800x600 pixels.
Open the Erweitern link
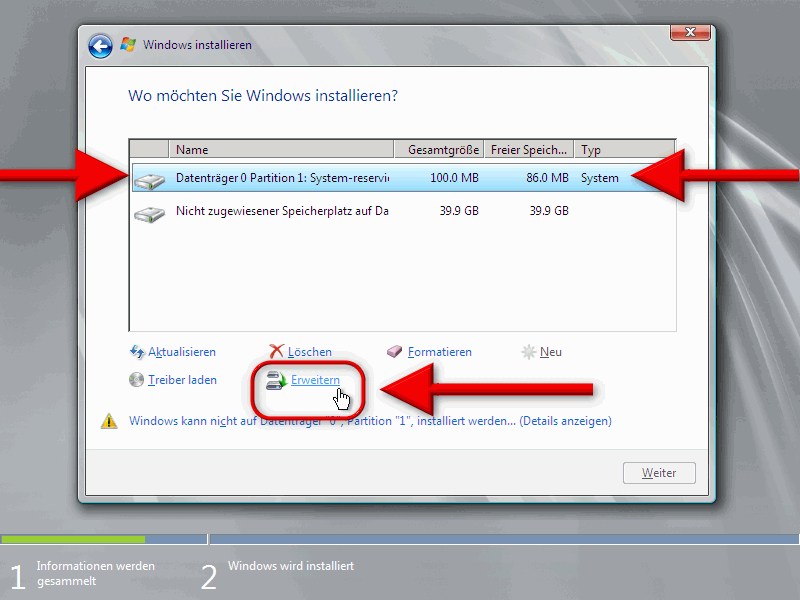pyautogui.click(x=315, y=380)
